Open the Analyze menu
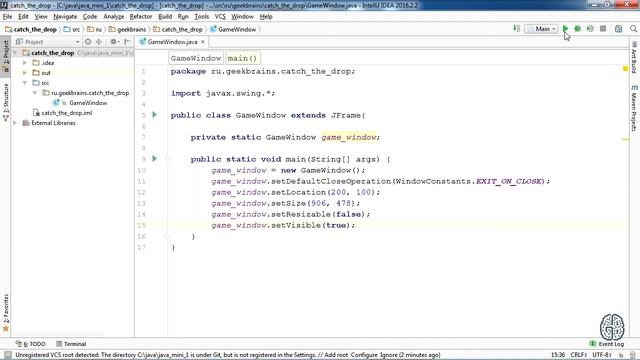 pyautogui.click(x=113, y=17)
